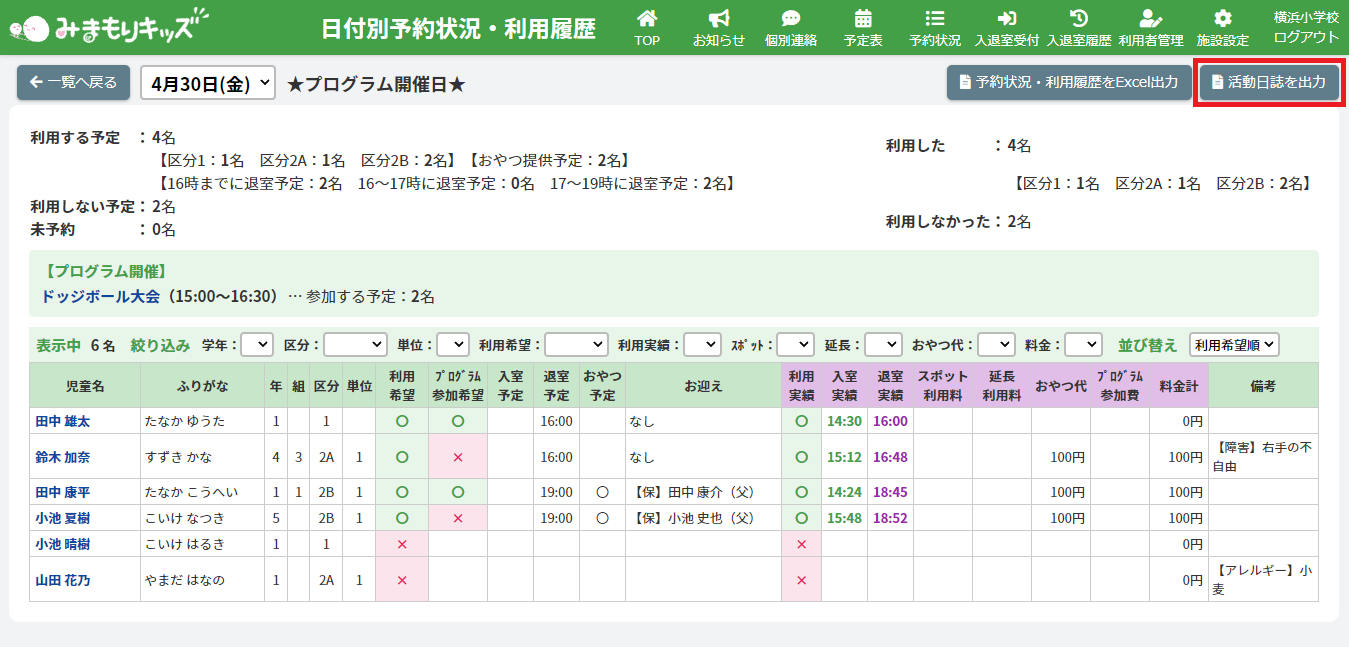
Task: Expand the date dropdown 4月30日(金)
Action: (208, 84)
